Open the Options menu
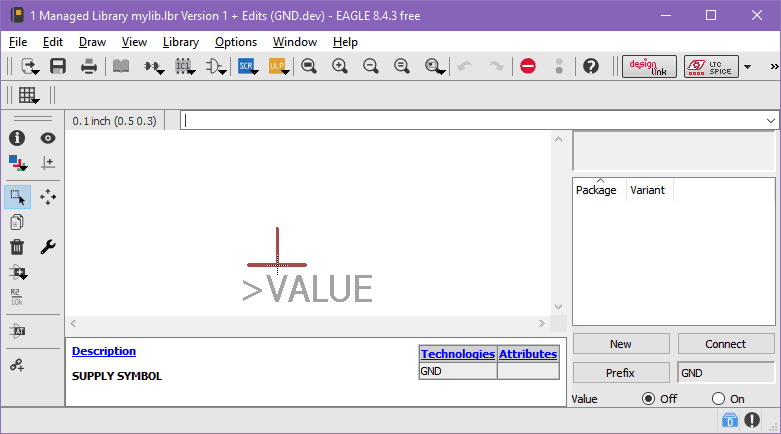 coord(236,42)
